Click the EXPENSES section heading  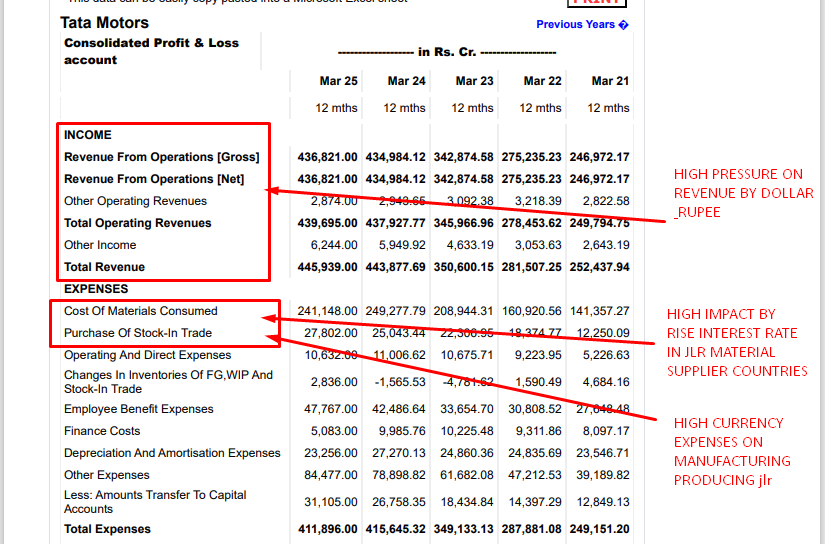96,289
